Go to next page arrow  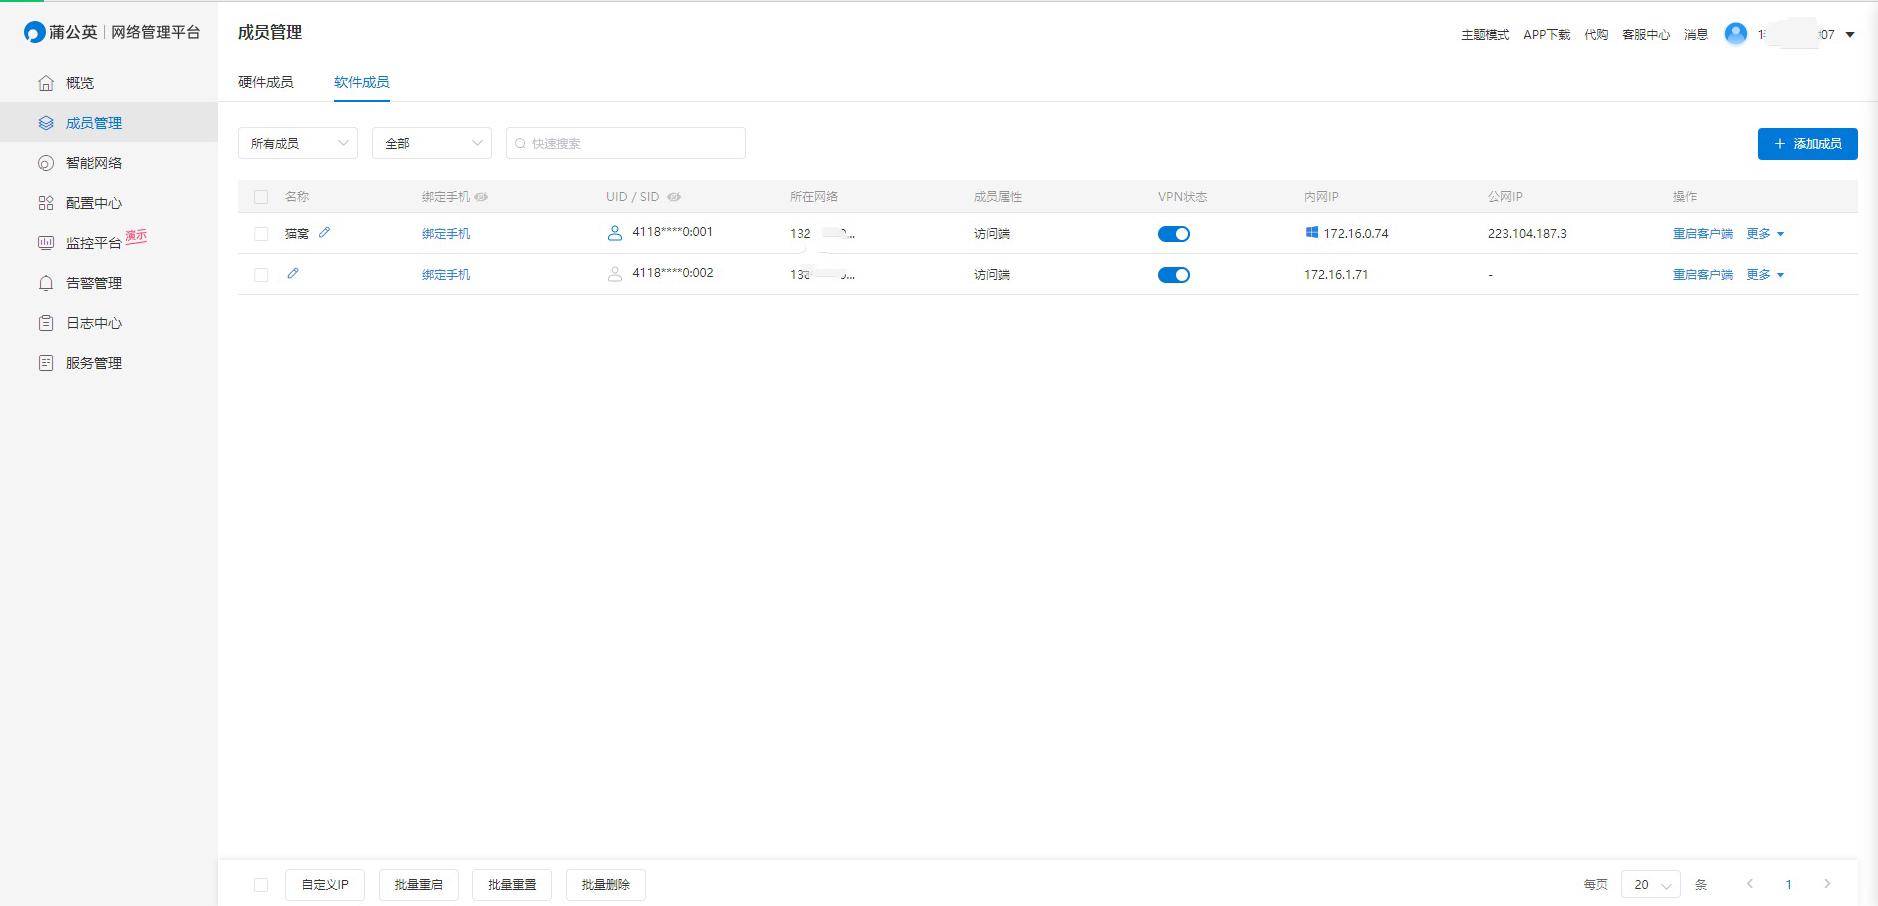click(x=1827, y=884)
